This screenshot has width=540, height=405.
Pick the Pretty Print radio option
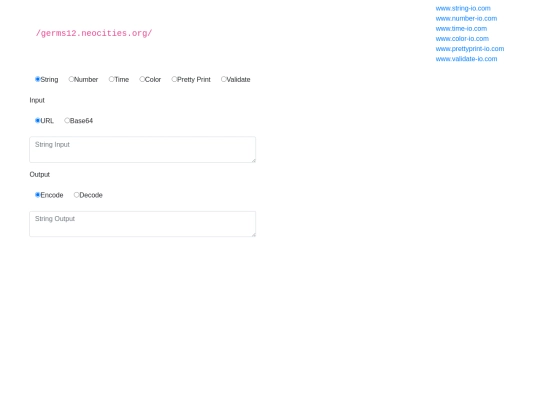(174, 79)
